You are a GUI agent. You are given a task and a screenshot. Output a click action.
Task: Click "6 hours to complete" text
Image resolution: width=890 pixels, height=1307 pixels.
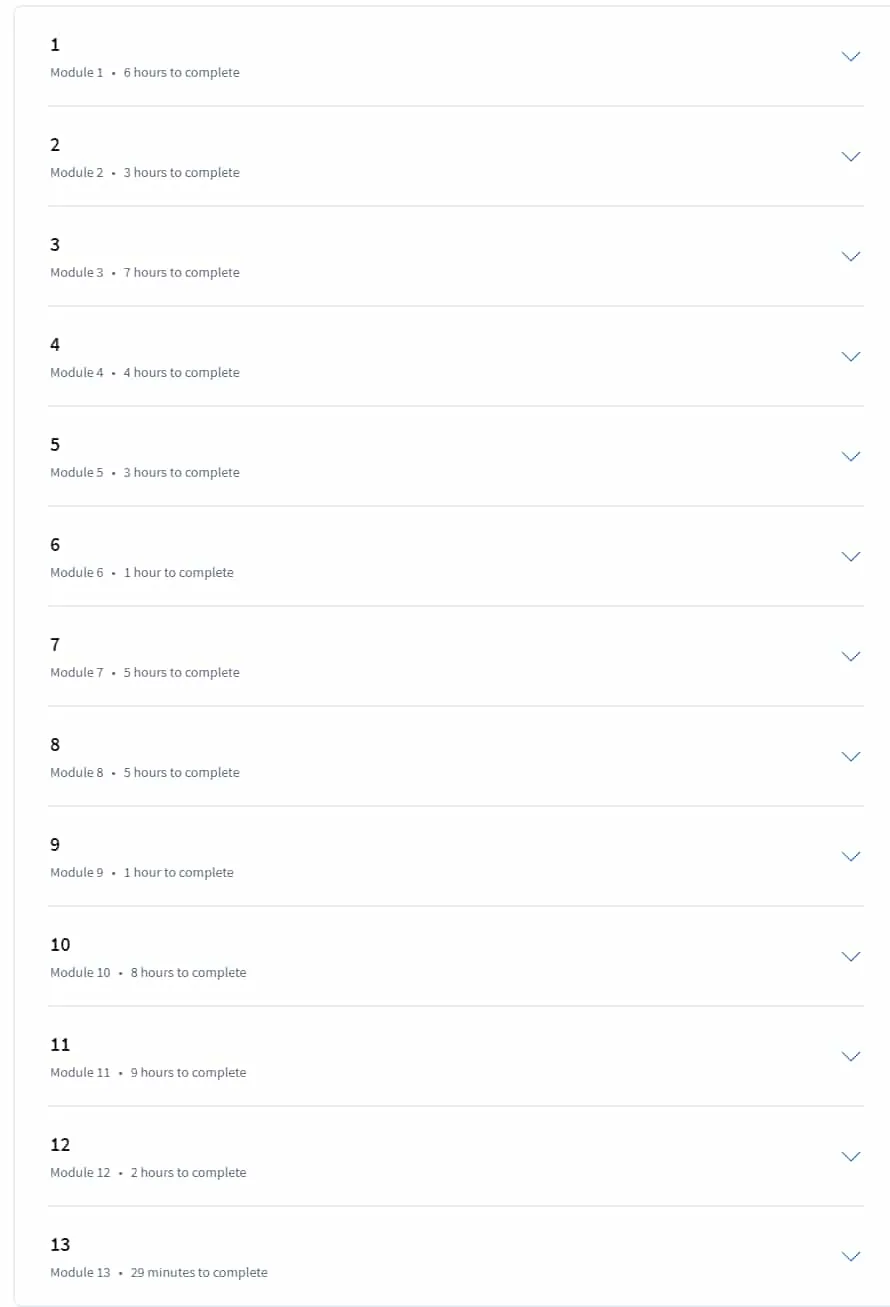pos(182,73)
